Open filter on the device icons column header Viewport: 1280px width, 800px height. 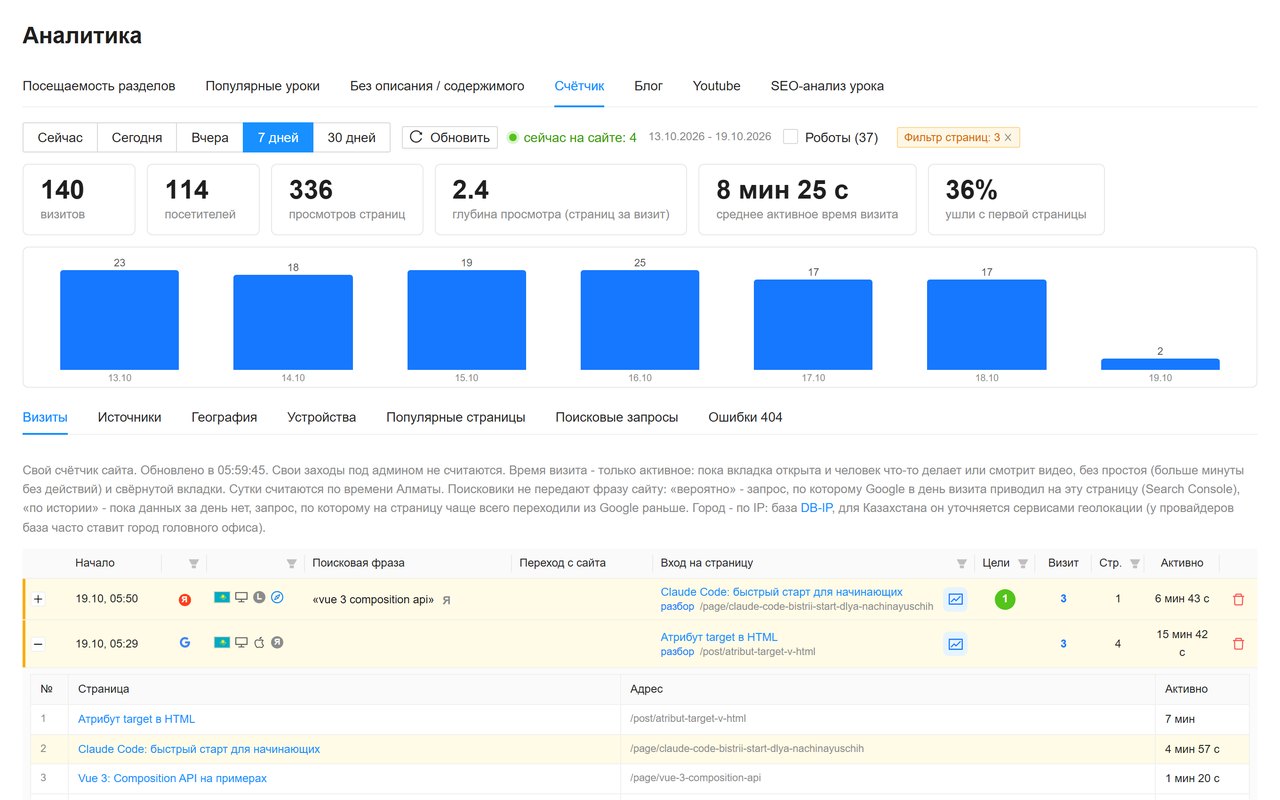pos(292,564)
